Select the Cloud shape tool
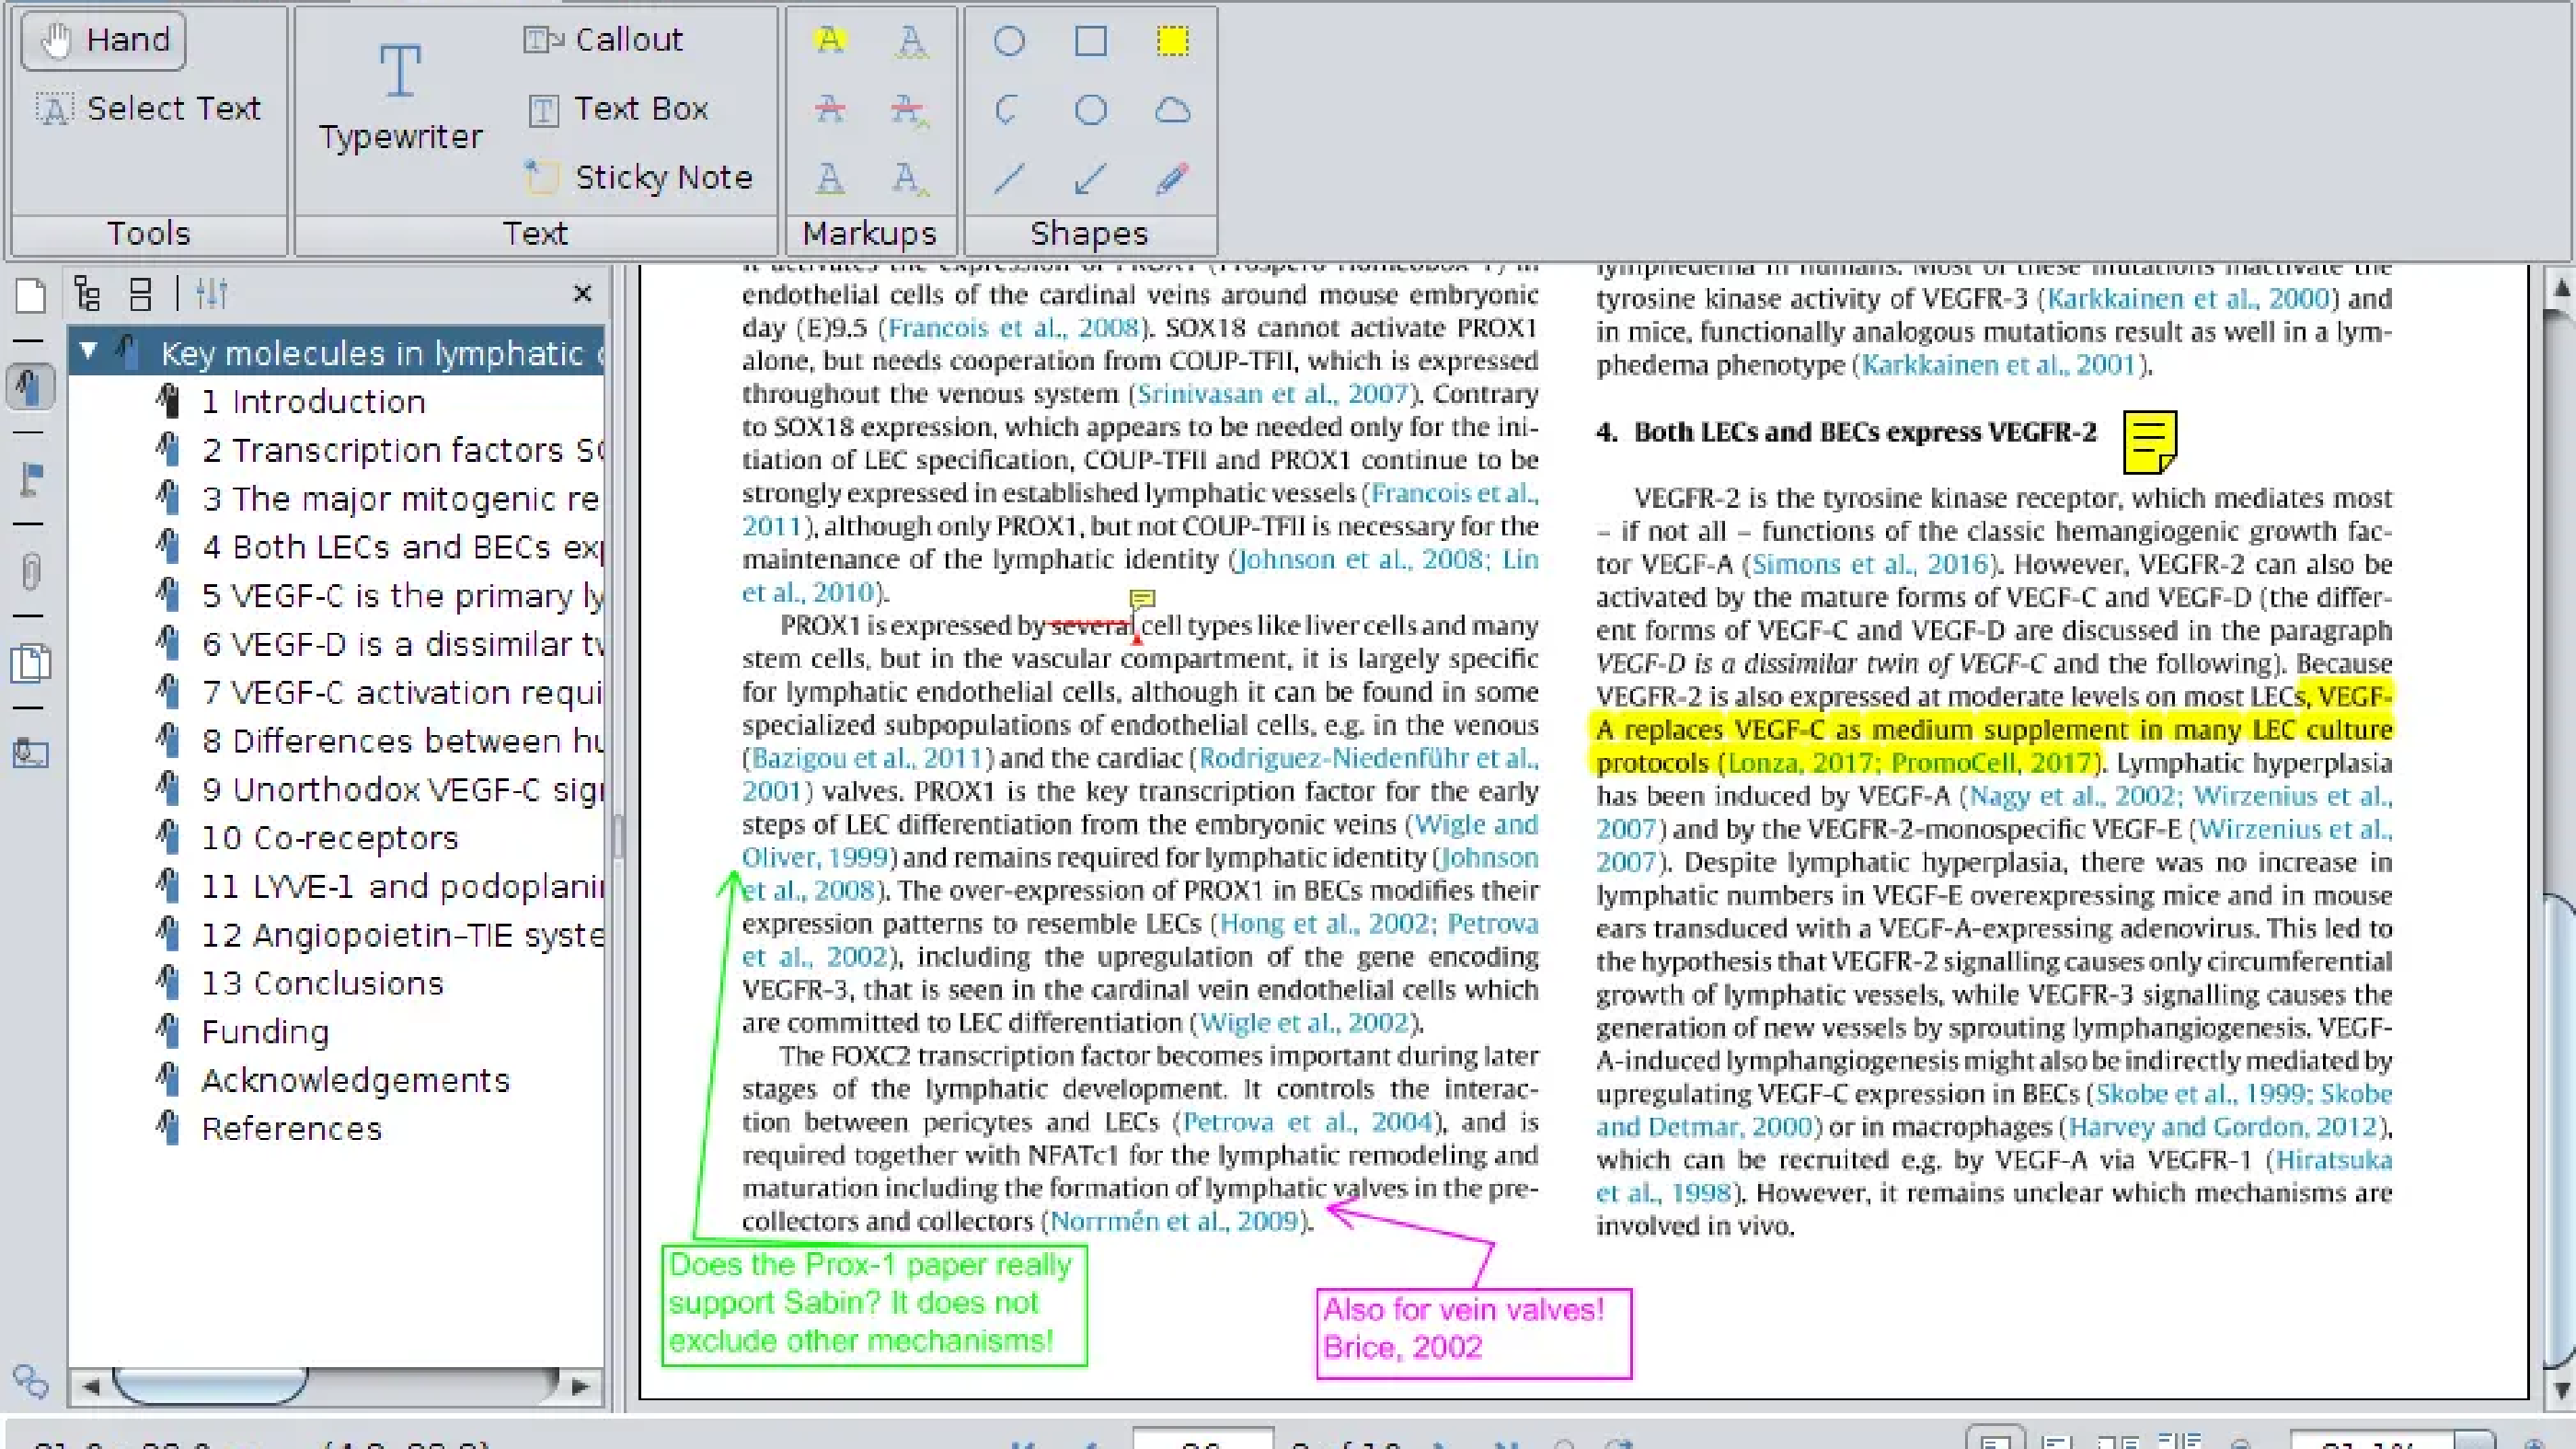The width and height of the screenshot is (2576, 1449). 1172,109
